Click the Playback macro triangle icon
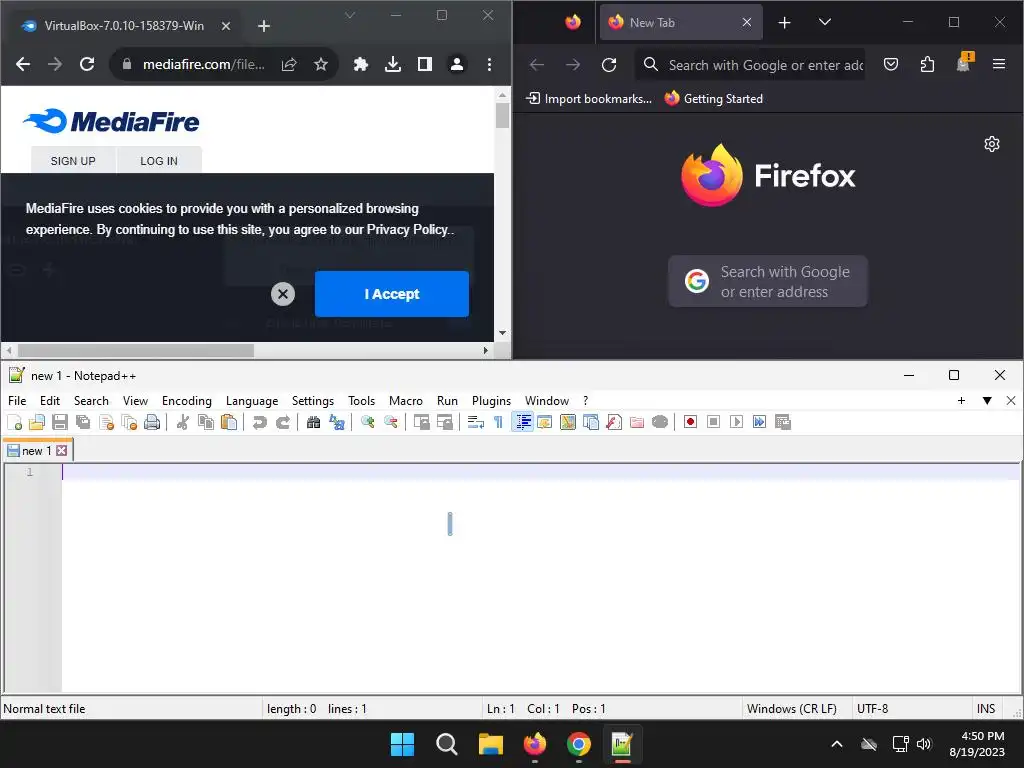Image resolution: width=1024 pixels, height=768 pixels. [x=736, y=422]
